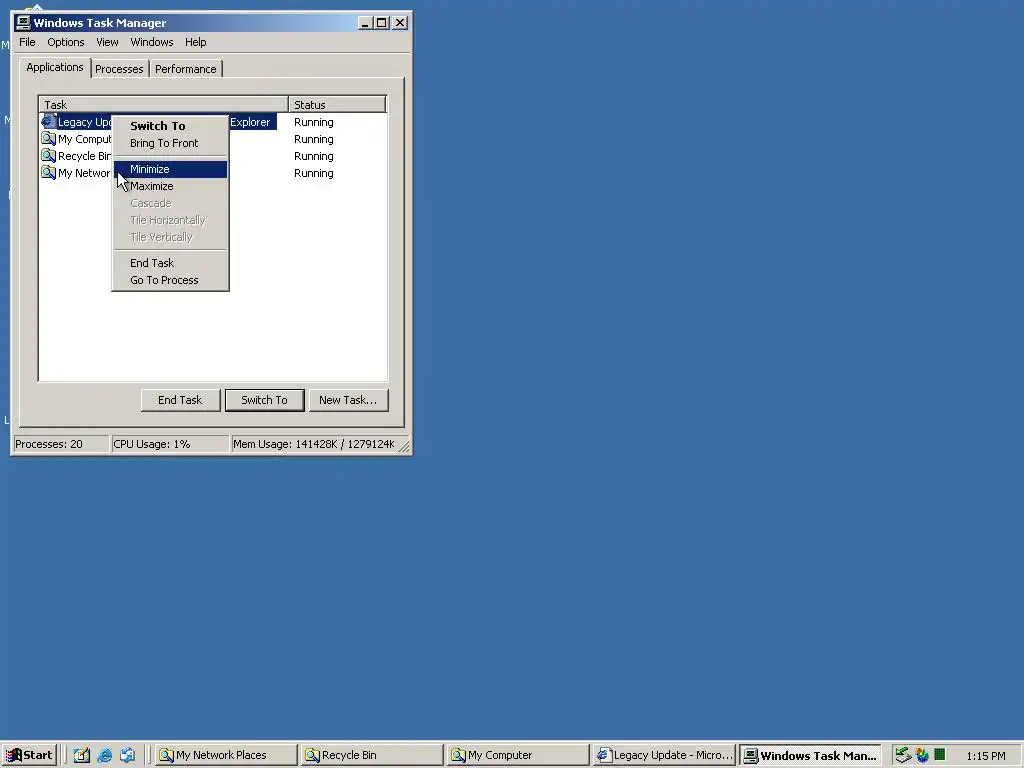Switch to the Processes tab
This screenshot has width=1024, height=768.
click(119, 69)
